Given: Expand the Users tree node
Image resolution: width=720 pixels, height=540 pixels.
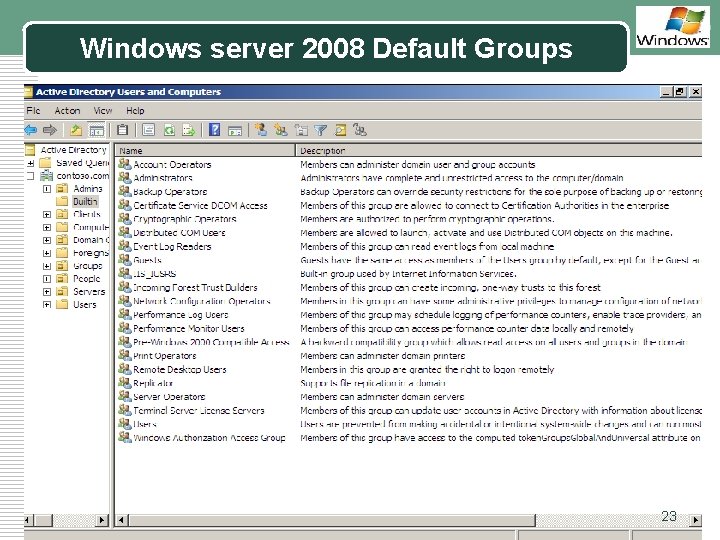Looking at the screenshot, I should pyautogui.click(x=47, y=304).
